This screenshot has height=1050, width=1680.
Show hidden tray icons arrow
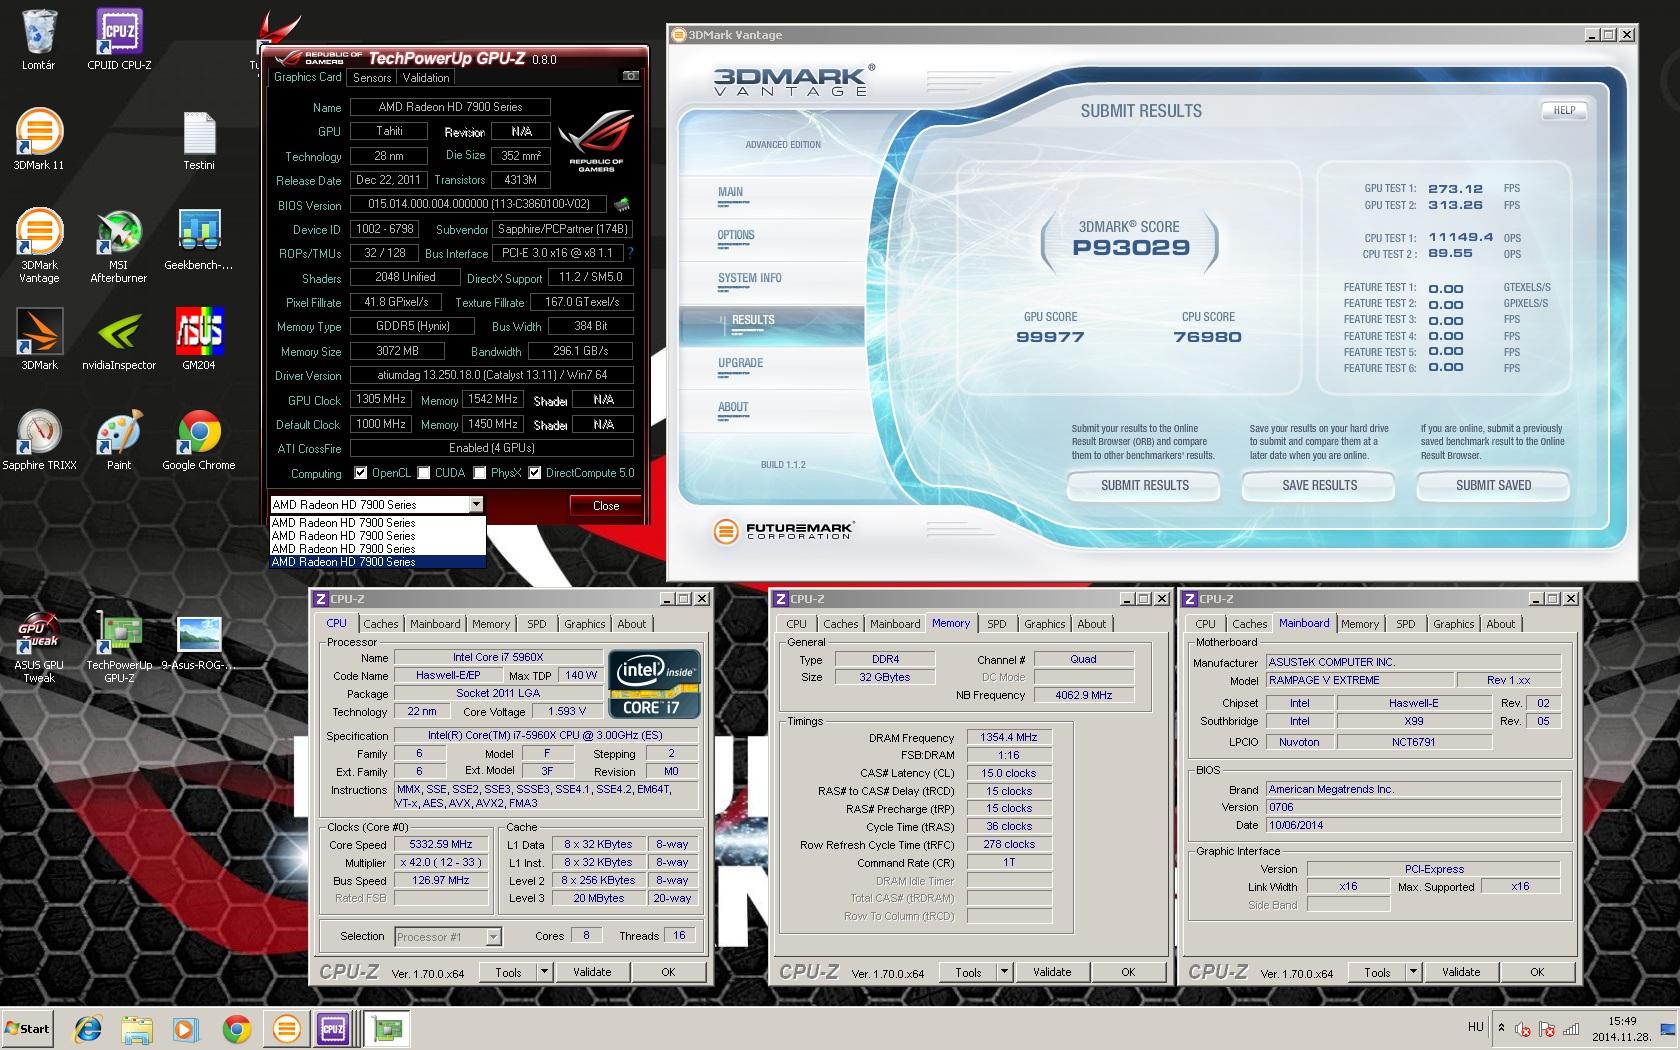pyautogui.click(x=1501, y=1027)
